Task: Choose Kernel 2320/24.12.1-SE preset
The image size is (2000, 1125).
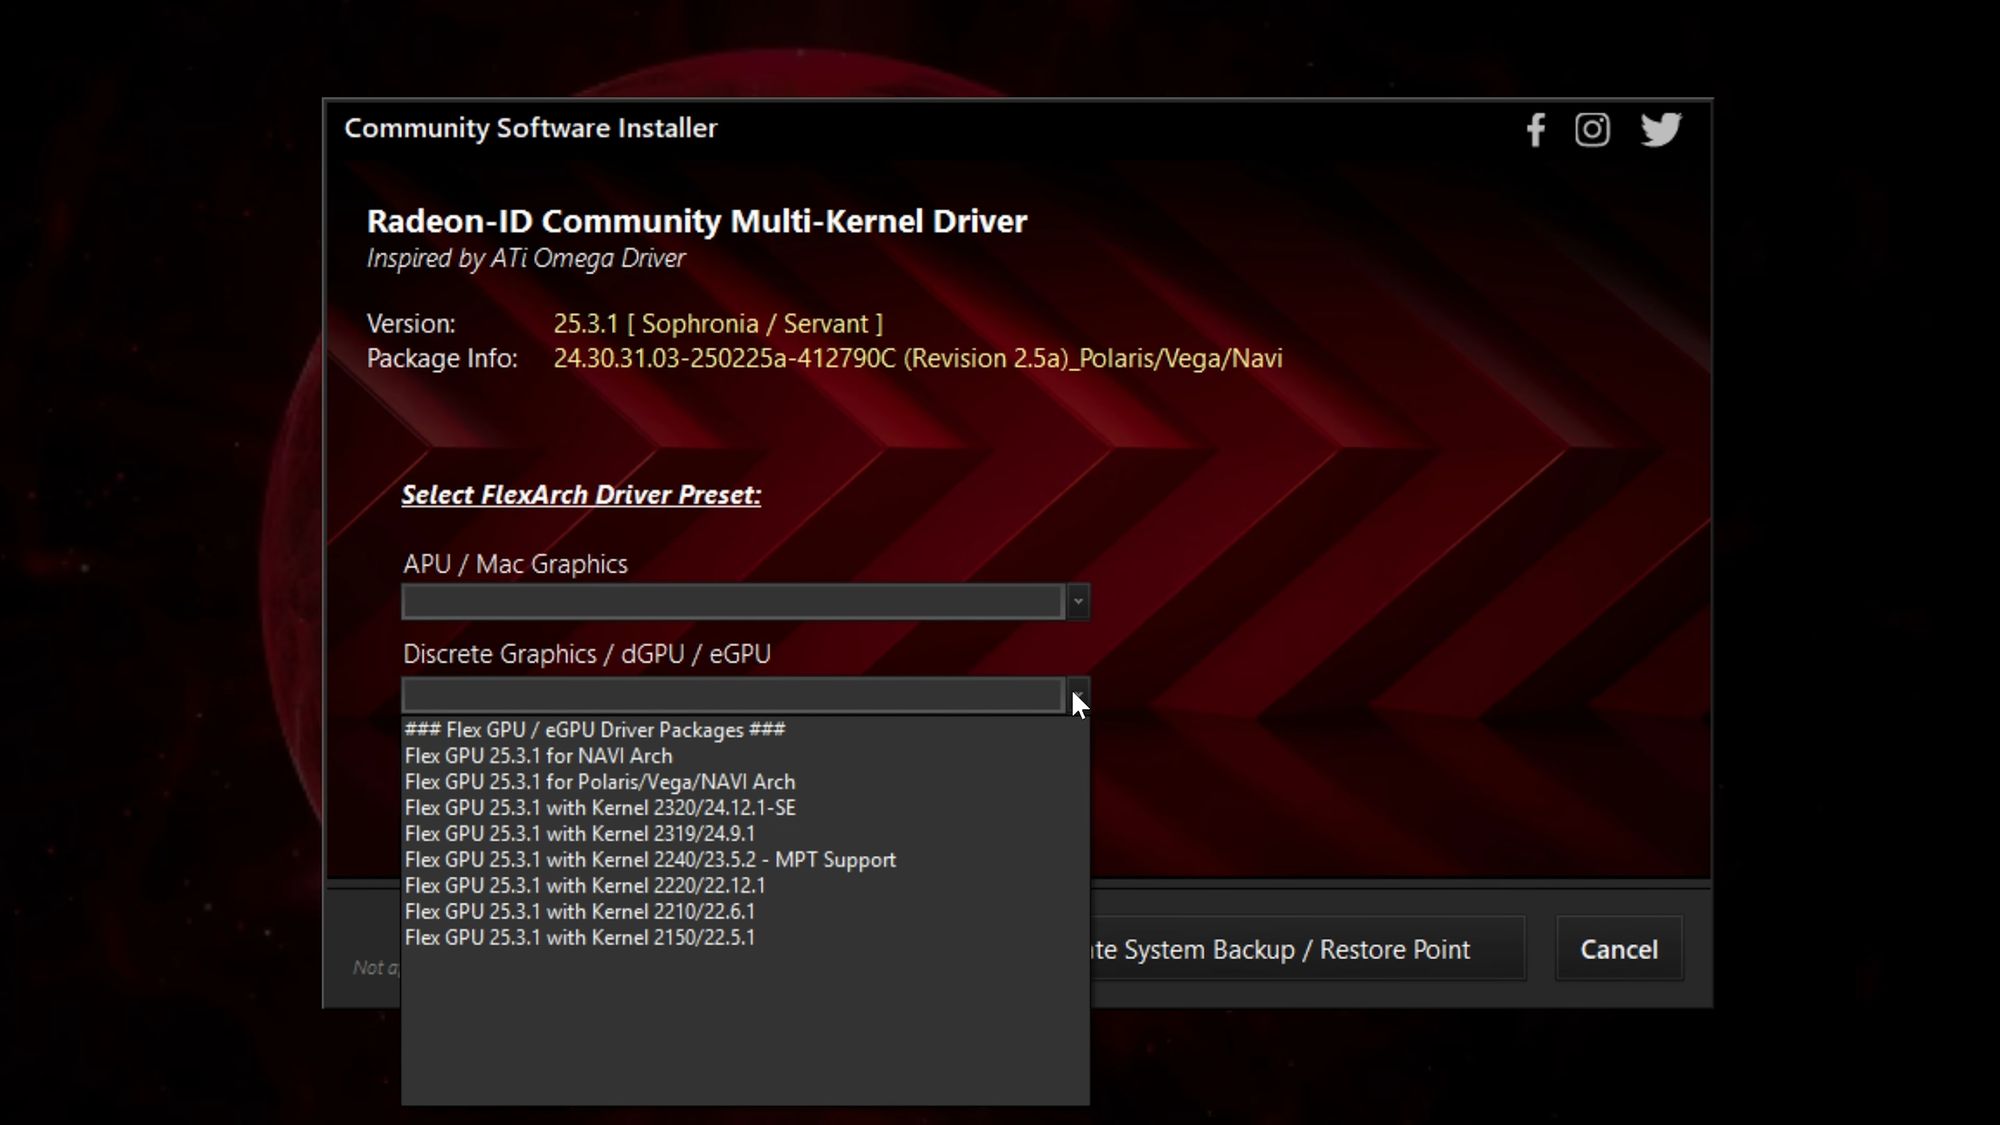Action: pos(600,808)
